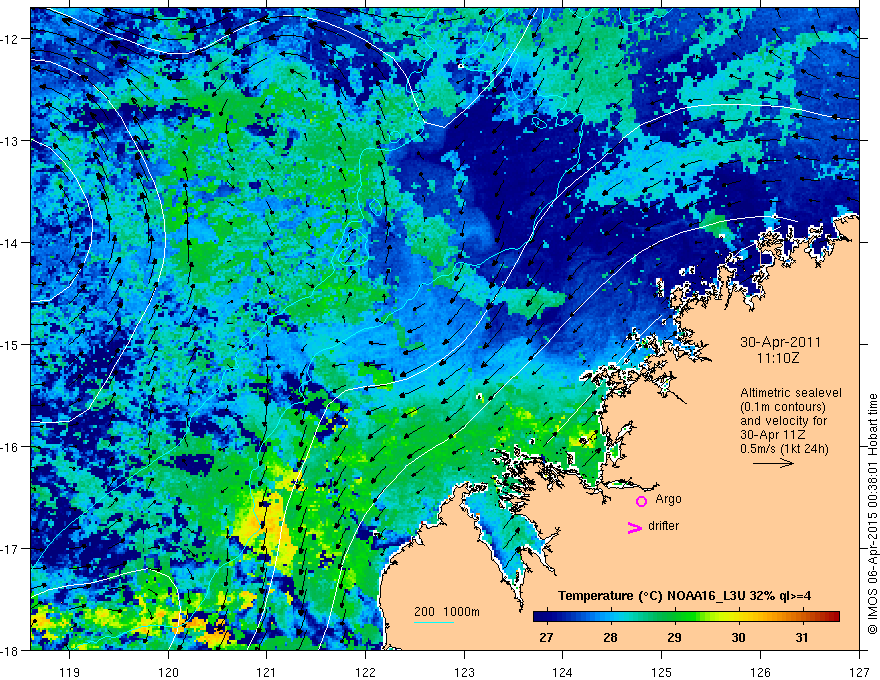This screenshot has height=680, width=880.
Task: Click latitude axis label '-18'
Action: (x=11, y=650)
